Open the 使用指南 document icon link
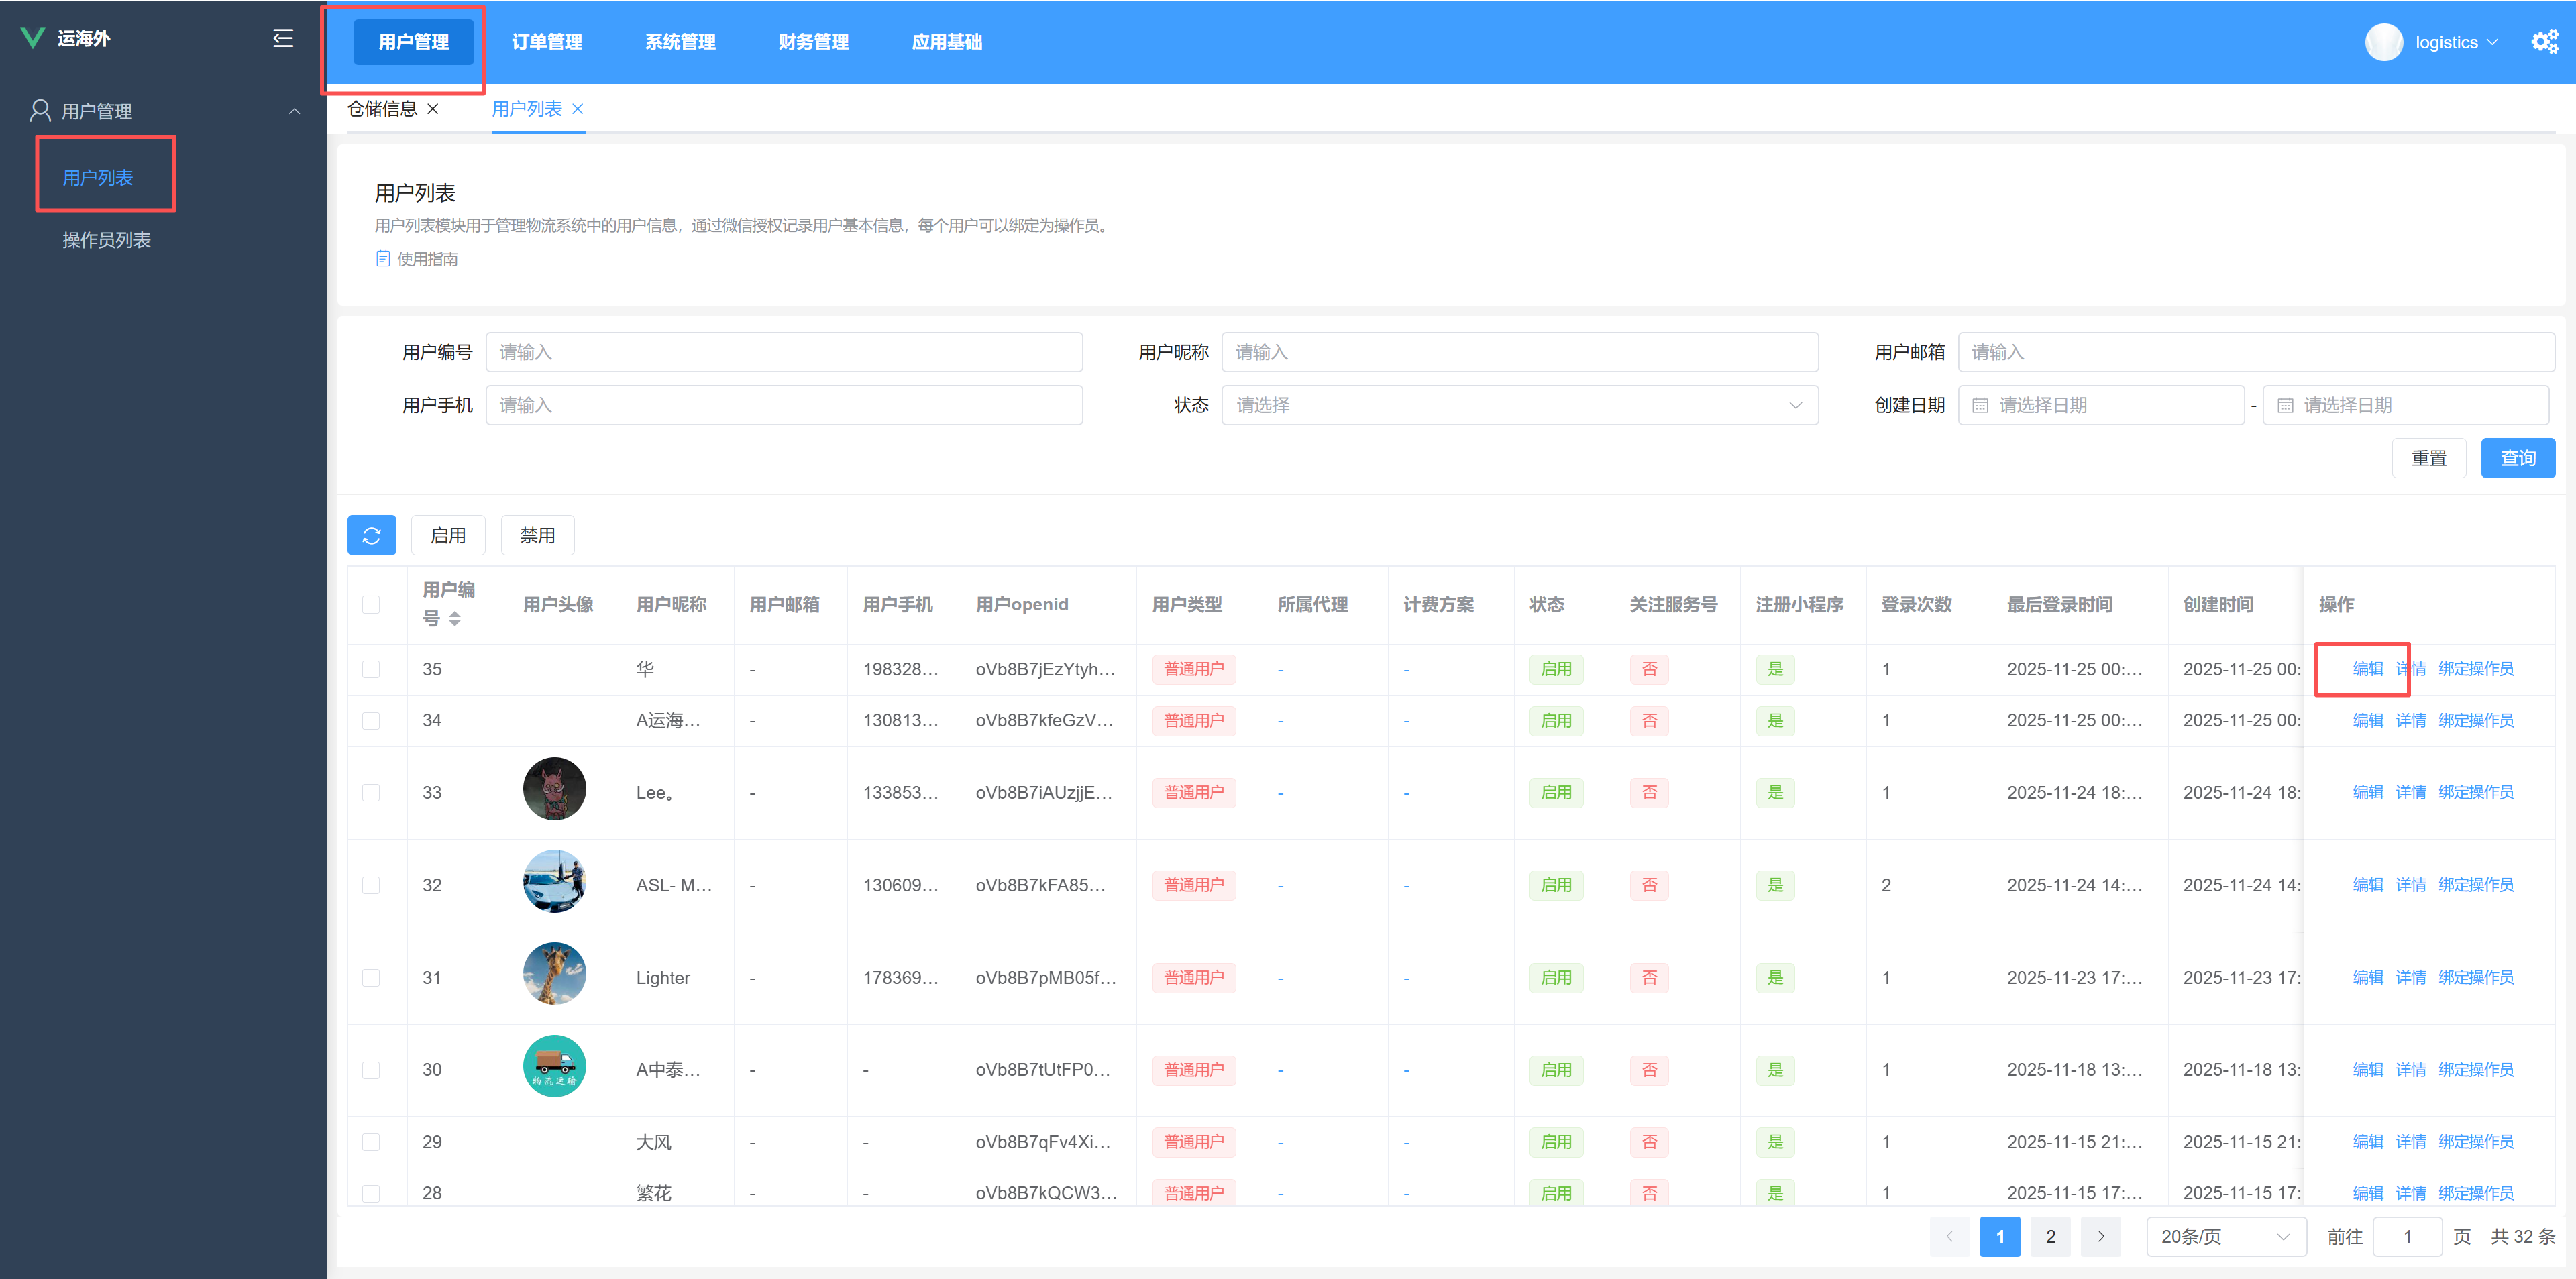This screenshot has height=1279, width=2576. point(383,259)
